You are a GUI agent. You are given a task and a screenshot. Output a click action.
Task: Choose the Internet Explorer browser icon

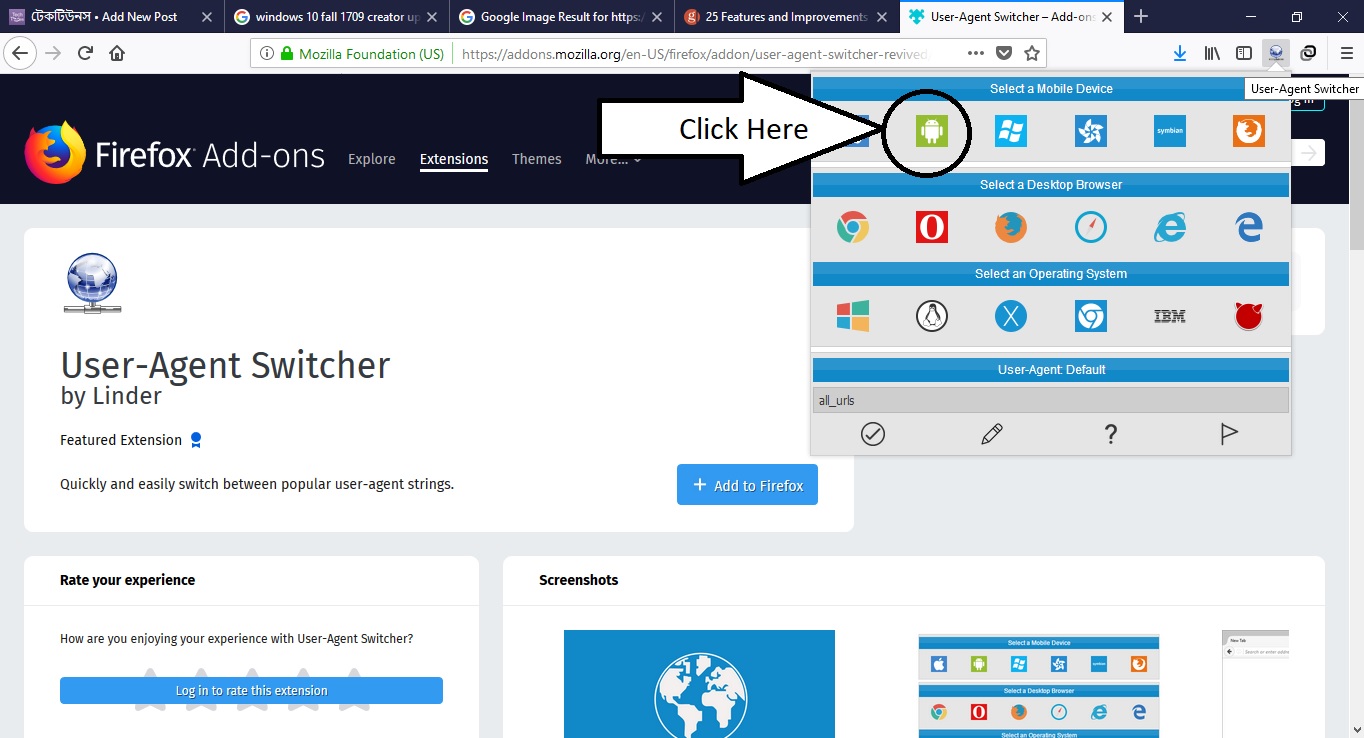coord(1170,228)
